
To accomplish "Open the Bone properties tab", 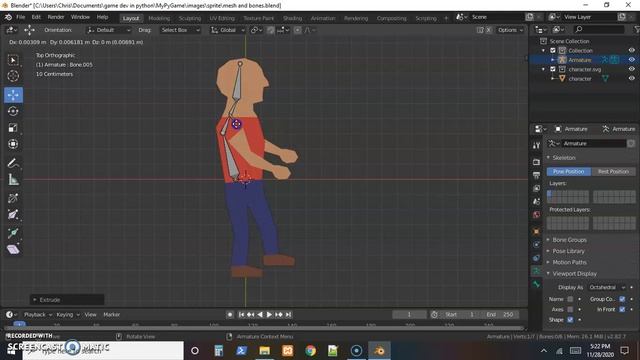I will [536, 284].
